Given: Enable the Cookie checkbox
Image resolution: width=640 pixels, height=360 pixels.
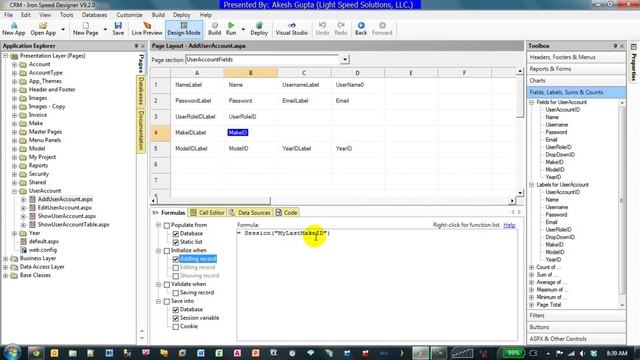Looking at the screenshot, I should point(176,327).
